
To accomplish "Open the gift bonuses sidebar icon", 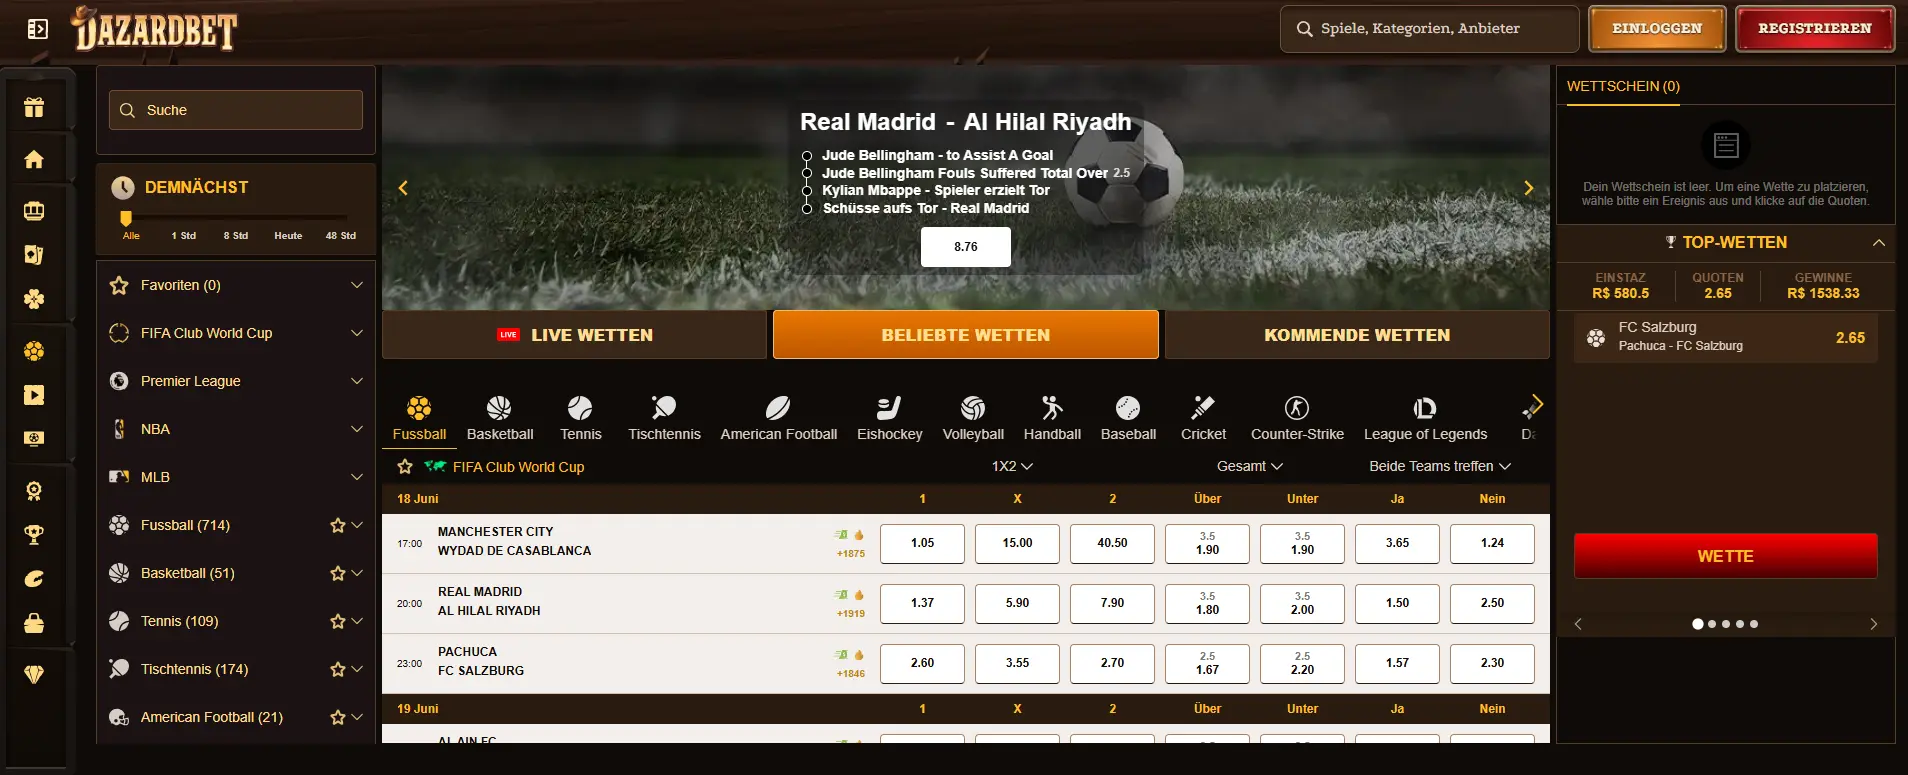I will (34, 107).
